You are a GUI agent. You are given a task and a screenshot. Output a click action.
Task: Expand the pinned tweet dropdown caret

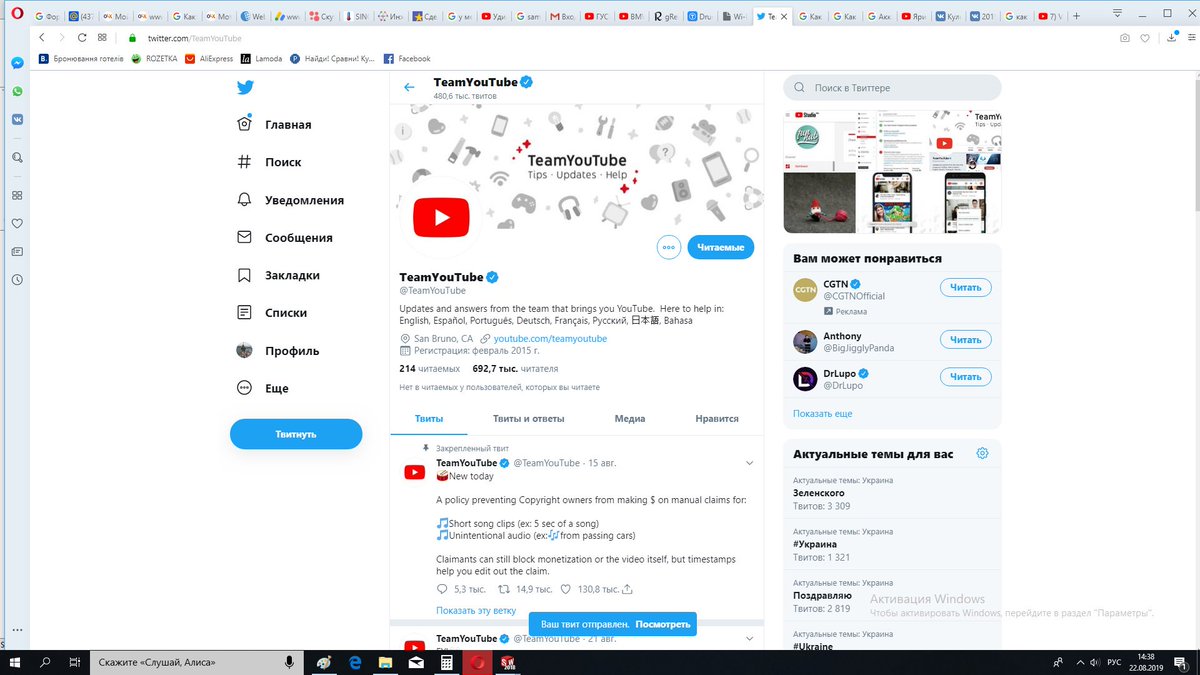pyautogui.click(x=750, y=463)
